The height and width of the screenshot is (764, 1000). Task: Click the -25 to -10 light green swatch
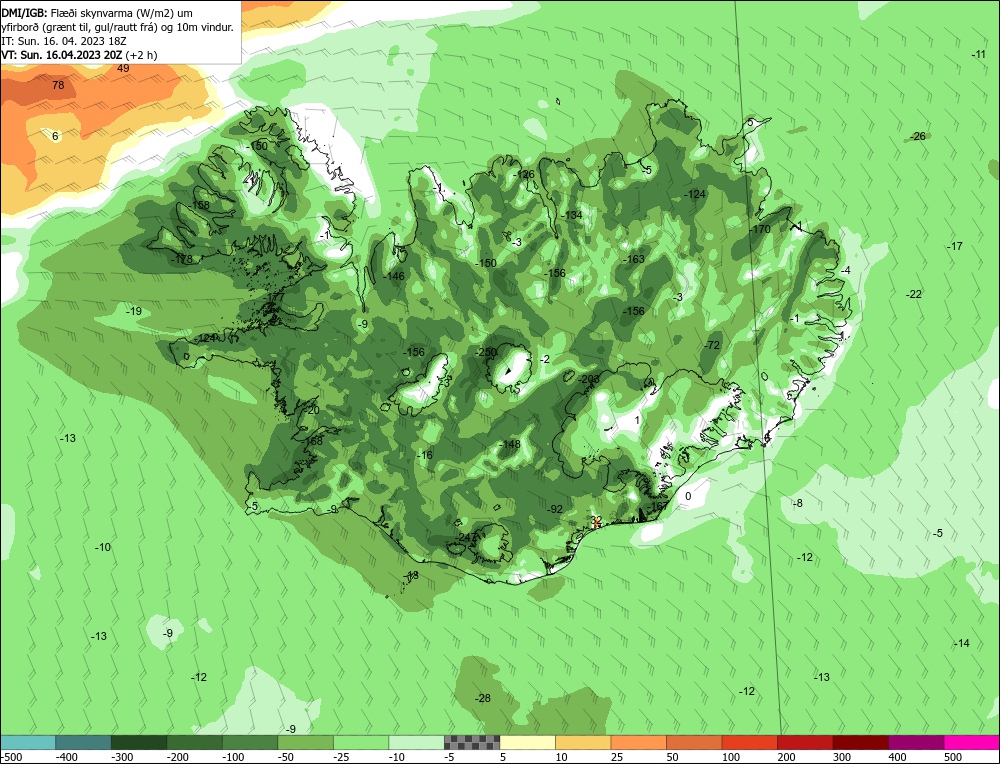[361, 742]
